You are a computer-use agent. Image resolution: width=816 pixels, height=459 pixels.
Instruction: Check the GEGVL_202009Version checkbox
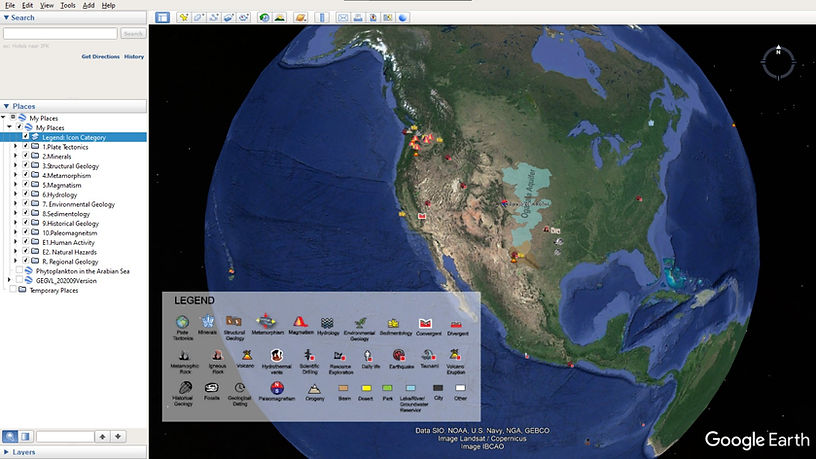pyautogui.click(x=19, y=280)
